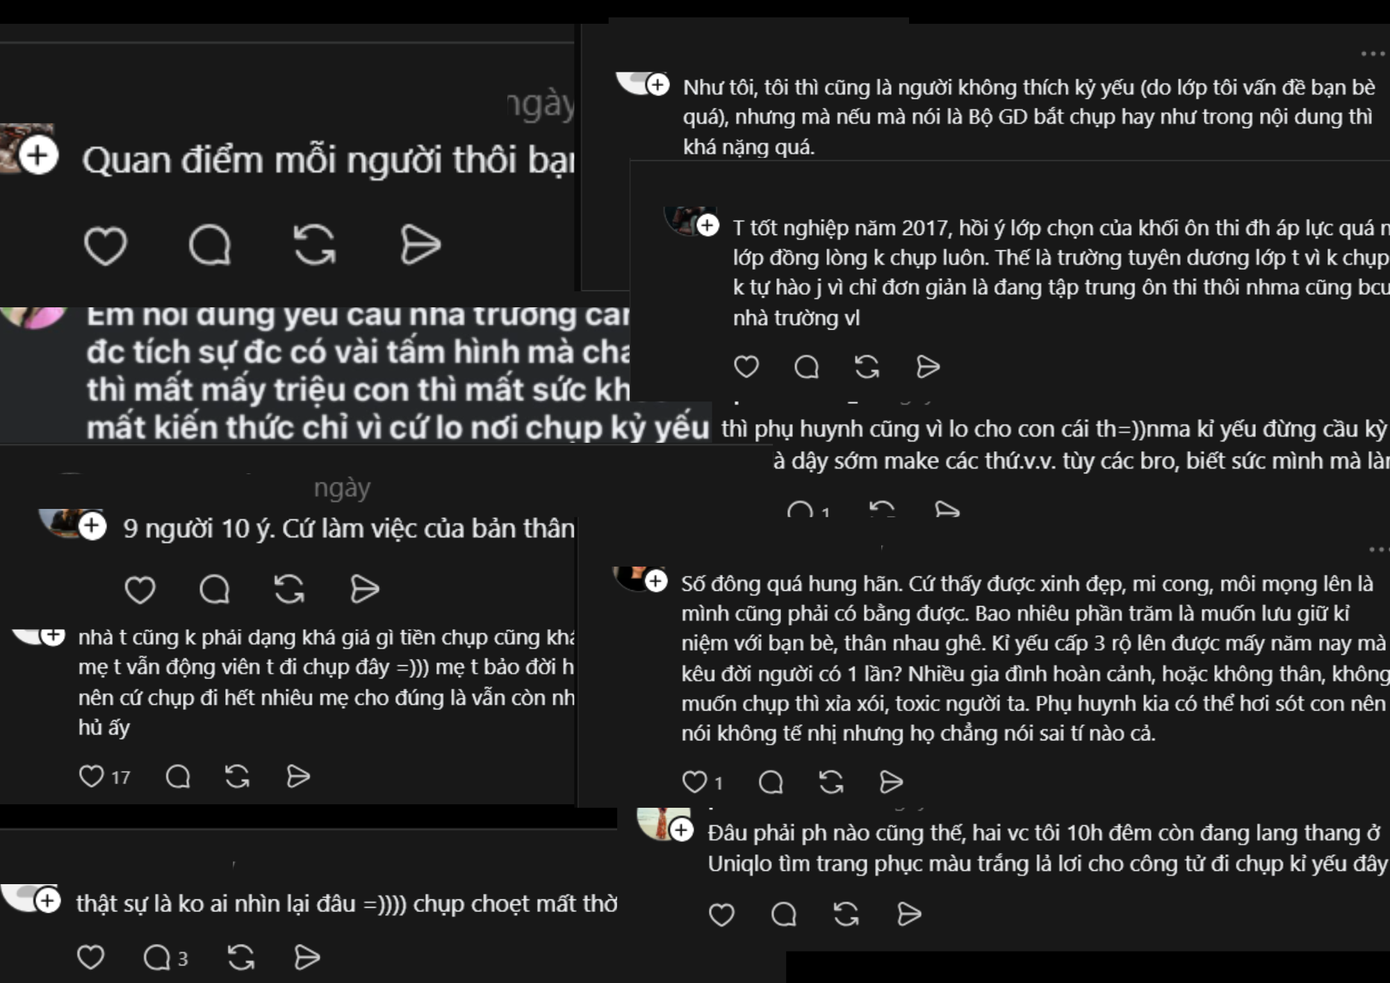This screenshot has height=983, width=1390.
Task: Repost the "Đâu phải ph nào" comment
Action: (x=846, y=914)
